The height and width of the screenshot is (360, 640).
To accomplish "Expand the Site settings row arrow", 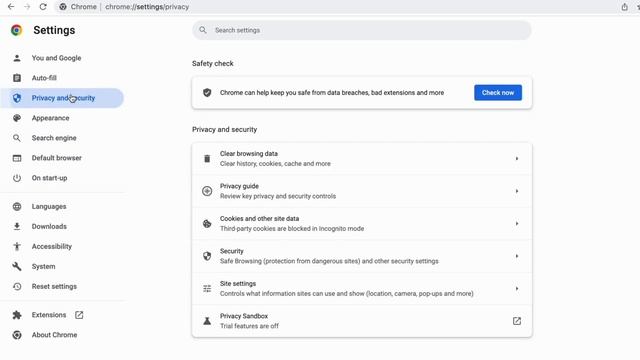I will (517, 289).
